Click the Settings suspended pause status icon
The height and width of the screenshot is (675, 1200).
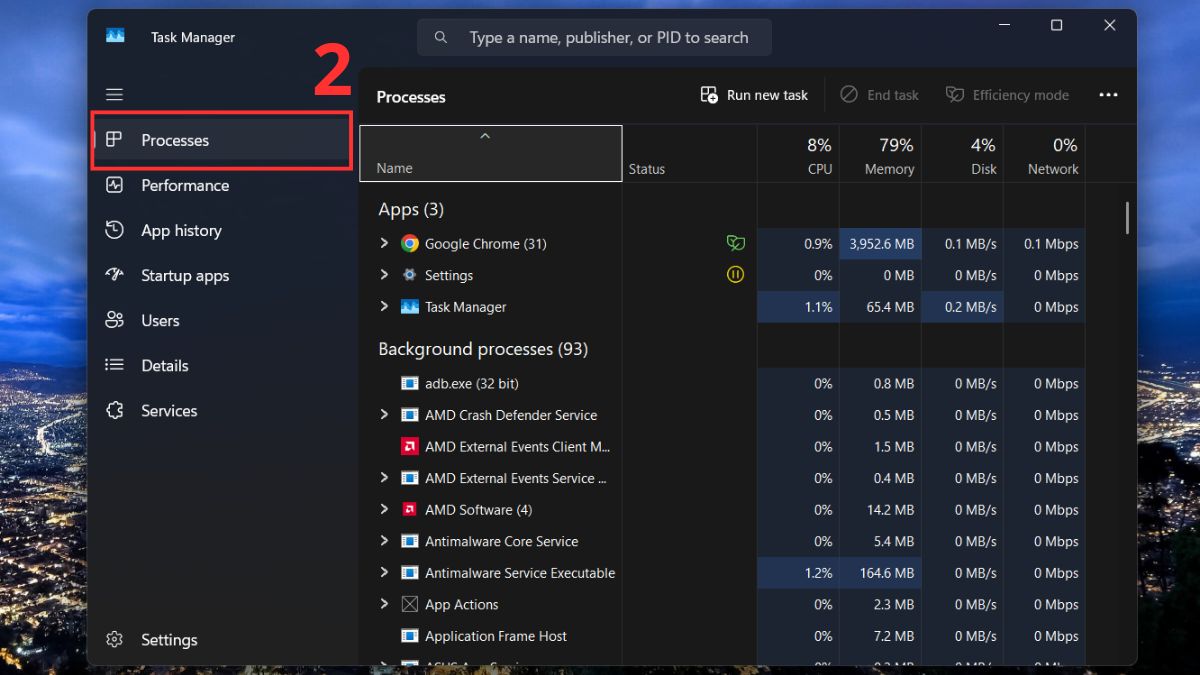point(735,274)
